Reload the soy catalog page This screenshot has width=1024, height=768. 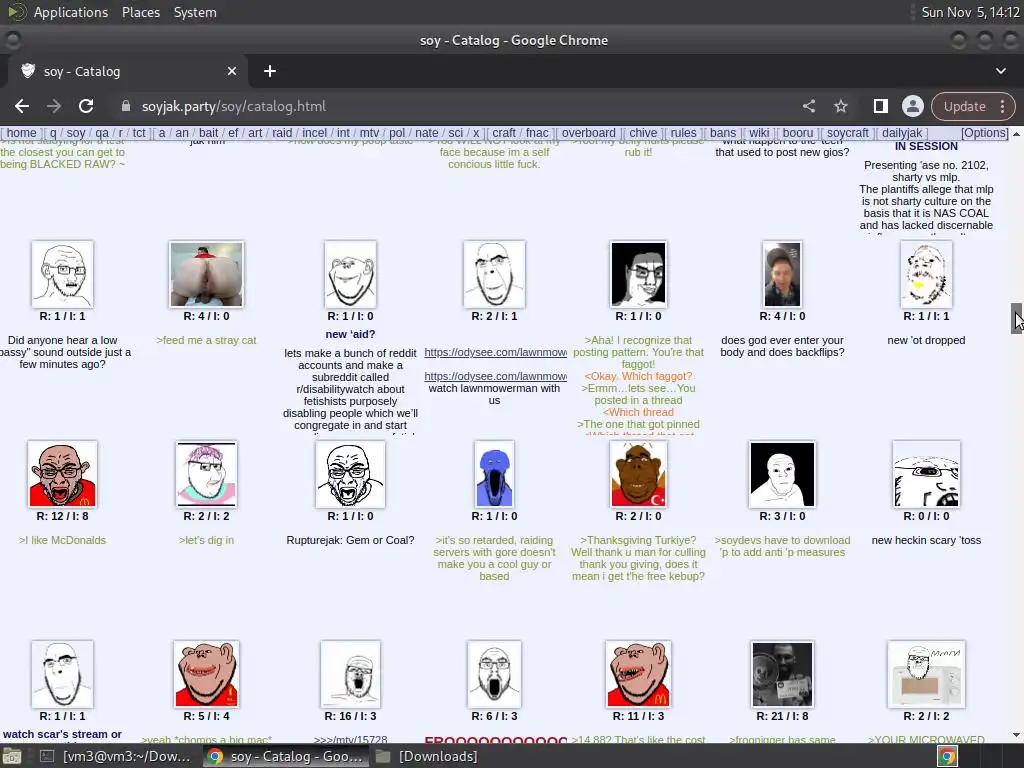tap(86, 106)
